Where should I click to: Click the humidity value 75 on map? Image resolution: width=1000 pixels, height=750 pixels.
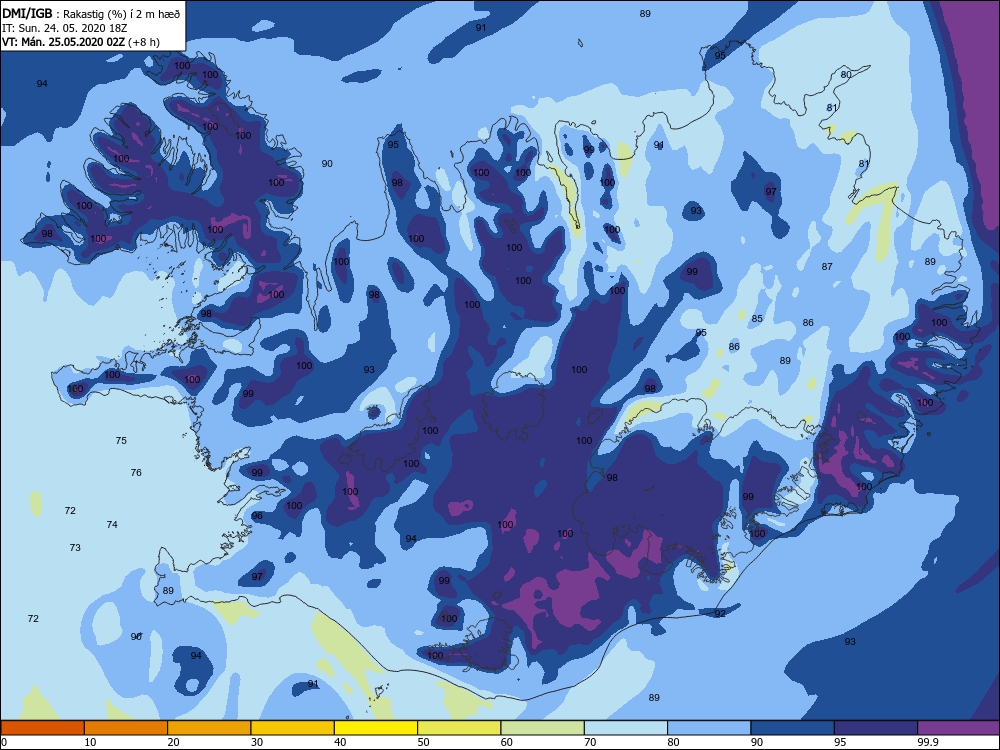121,441
